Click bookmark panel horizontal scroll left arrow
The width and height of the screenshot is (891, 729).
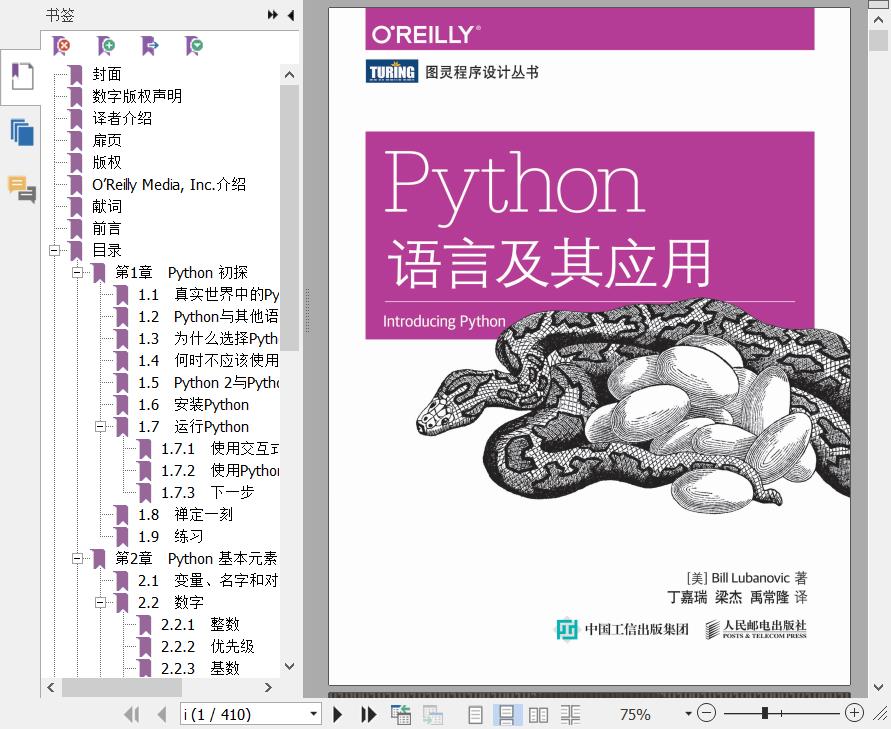51,688
